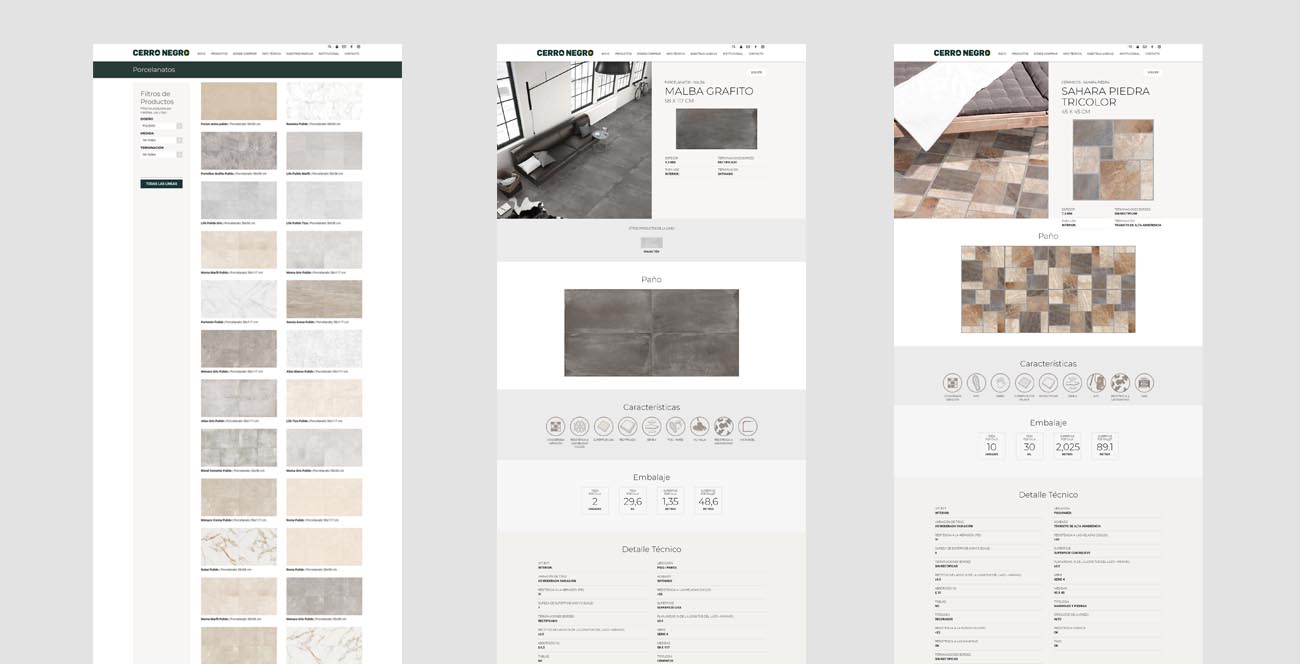The width and height of the screenshot is (1300, 664).
Task: Click the "SAHARA PIEDRA TRICOLOR" product title
Action: 1105,97
